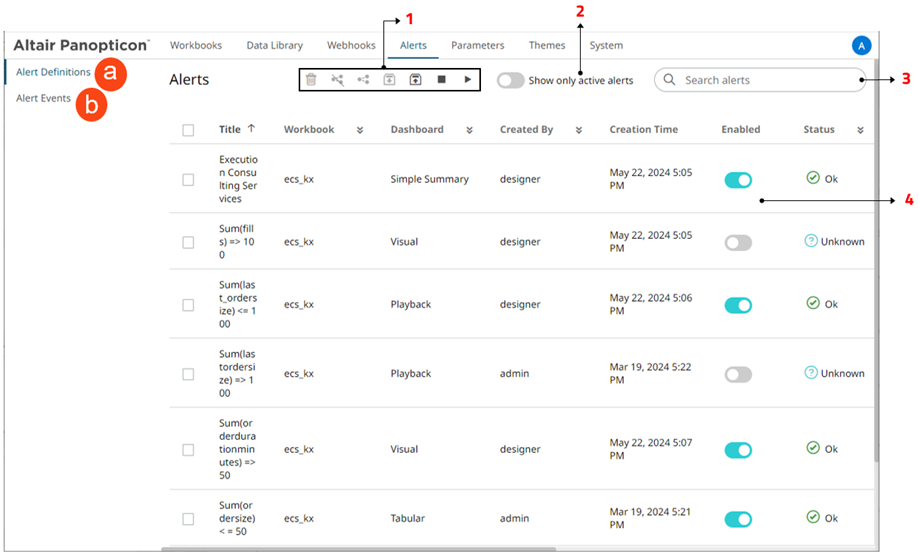Check the Execution Consulting Services row checkbox
Screen dimensions: 918x554
pyautogui.click(x=188, y=180)
